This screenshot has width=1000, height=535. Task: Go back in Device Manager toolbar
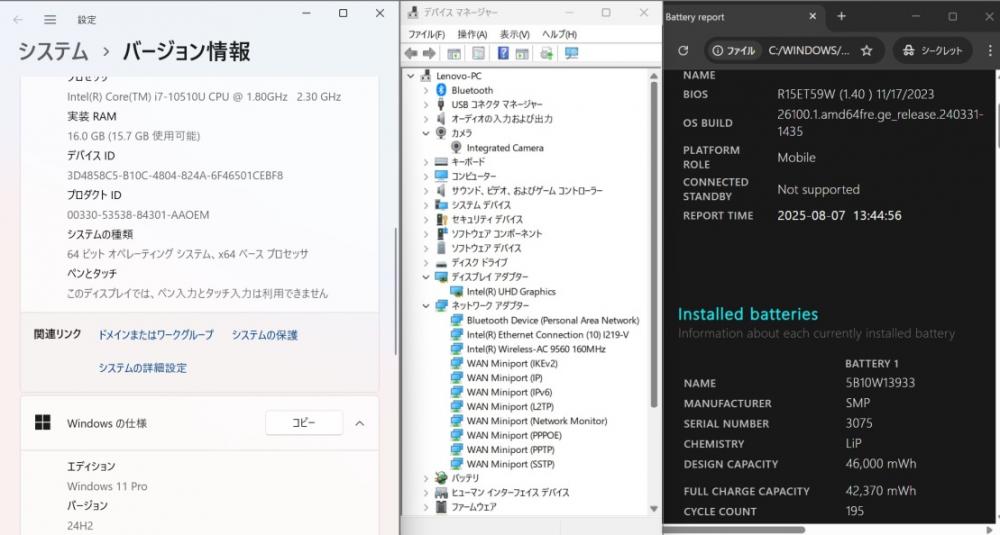pos(411,54)
